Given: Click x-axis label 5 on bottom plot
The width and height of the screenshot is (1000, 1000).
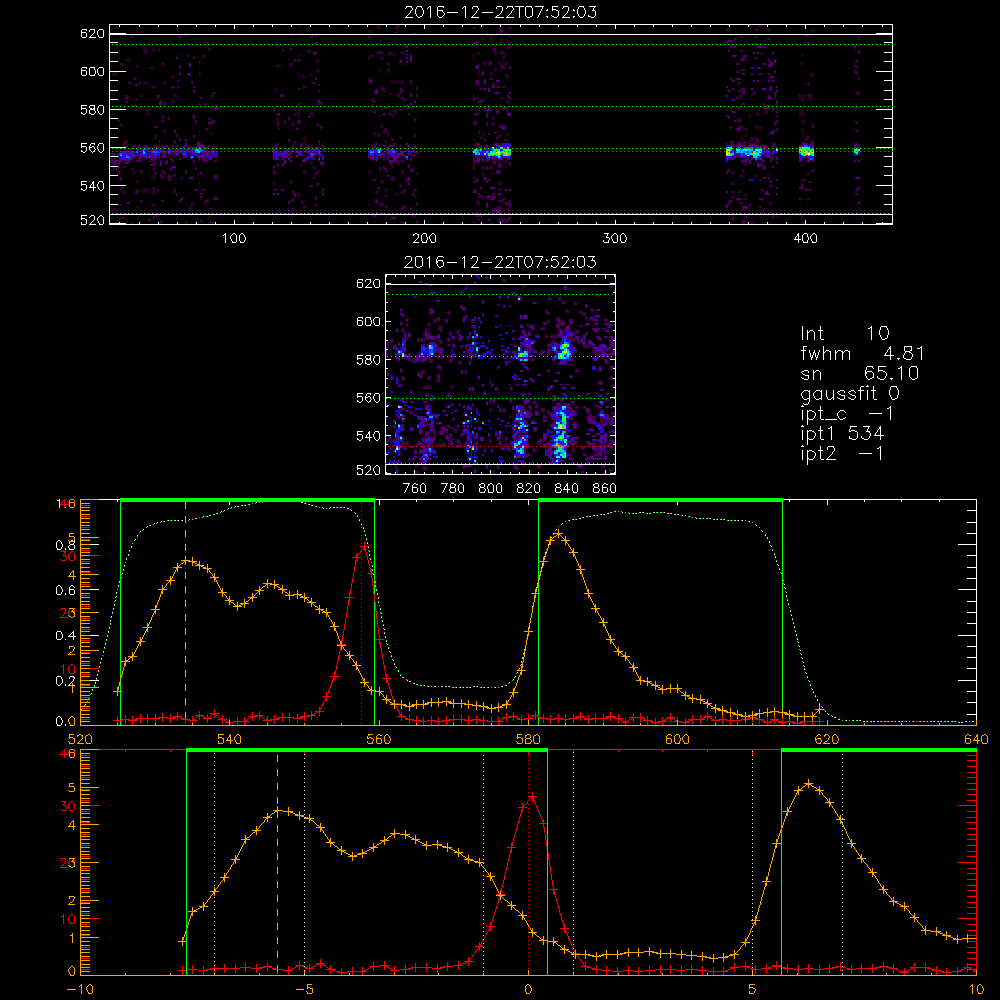Looking at the screenshot, I should pyautogui.click(x=753, y=990).
